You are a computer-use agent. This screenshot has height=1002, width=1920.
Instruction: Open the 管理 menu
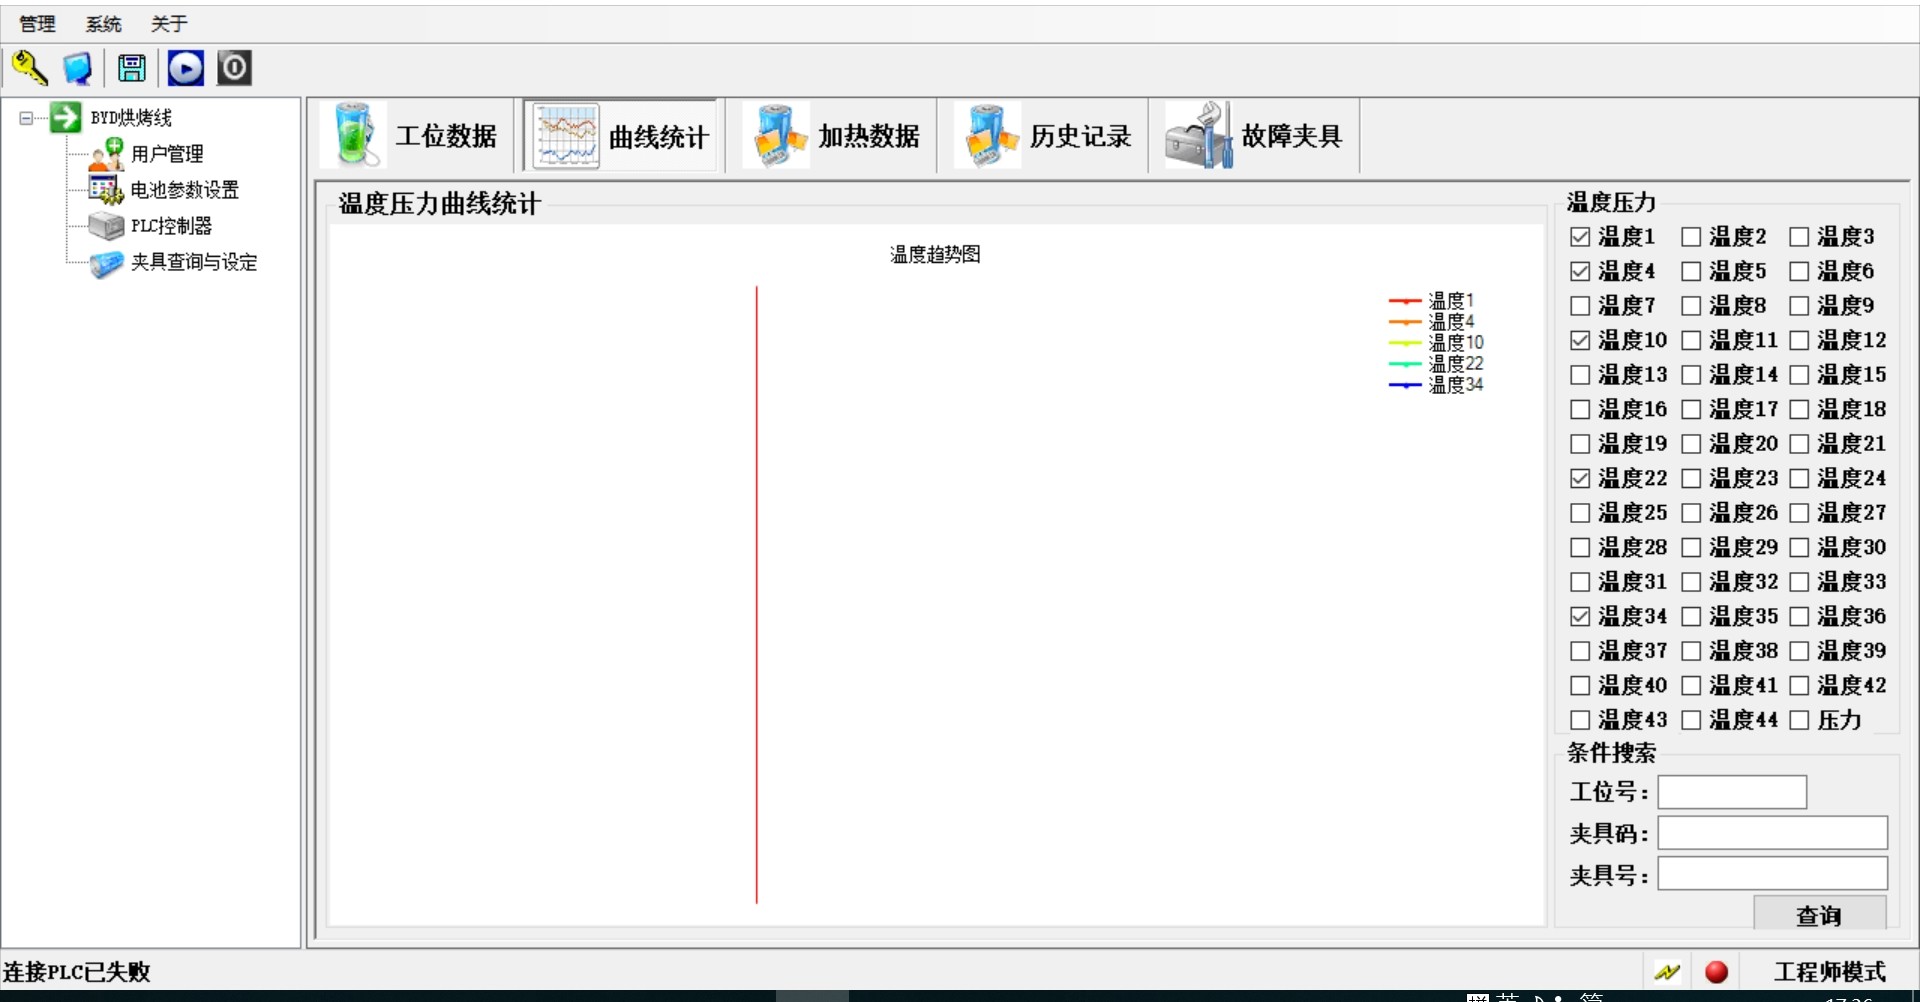37,24
